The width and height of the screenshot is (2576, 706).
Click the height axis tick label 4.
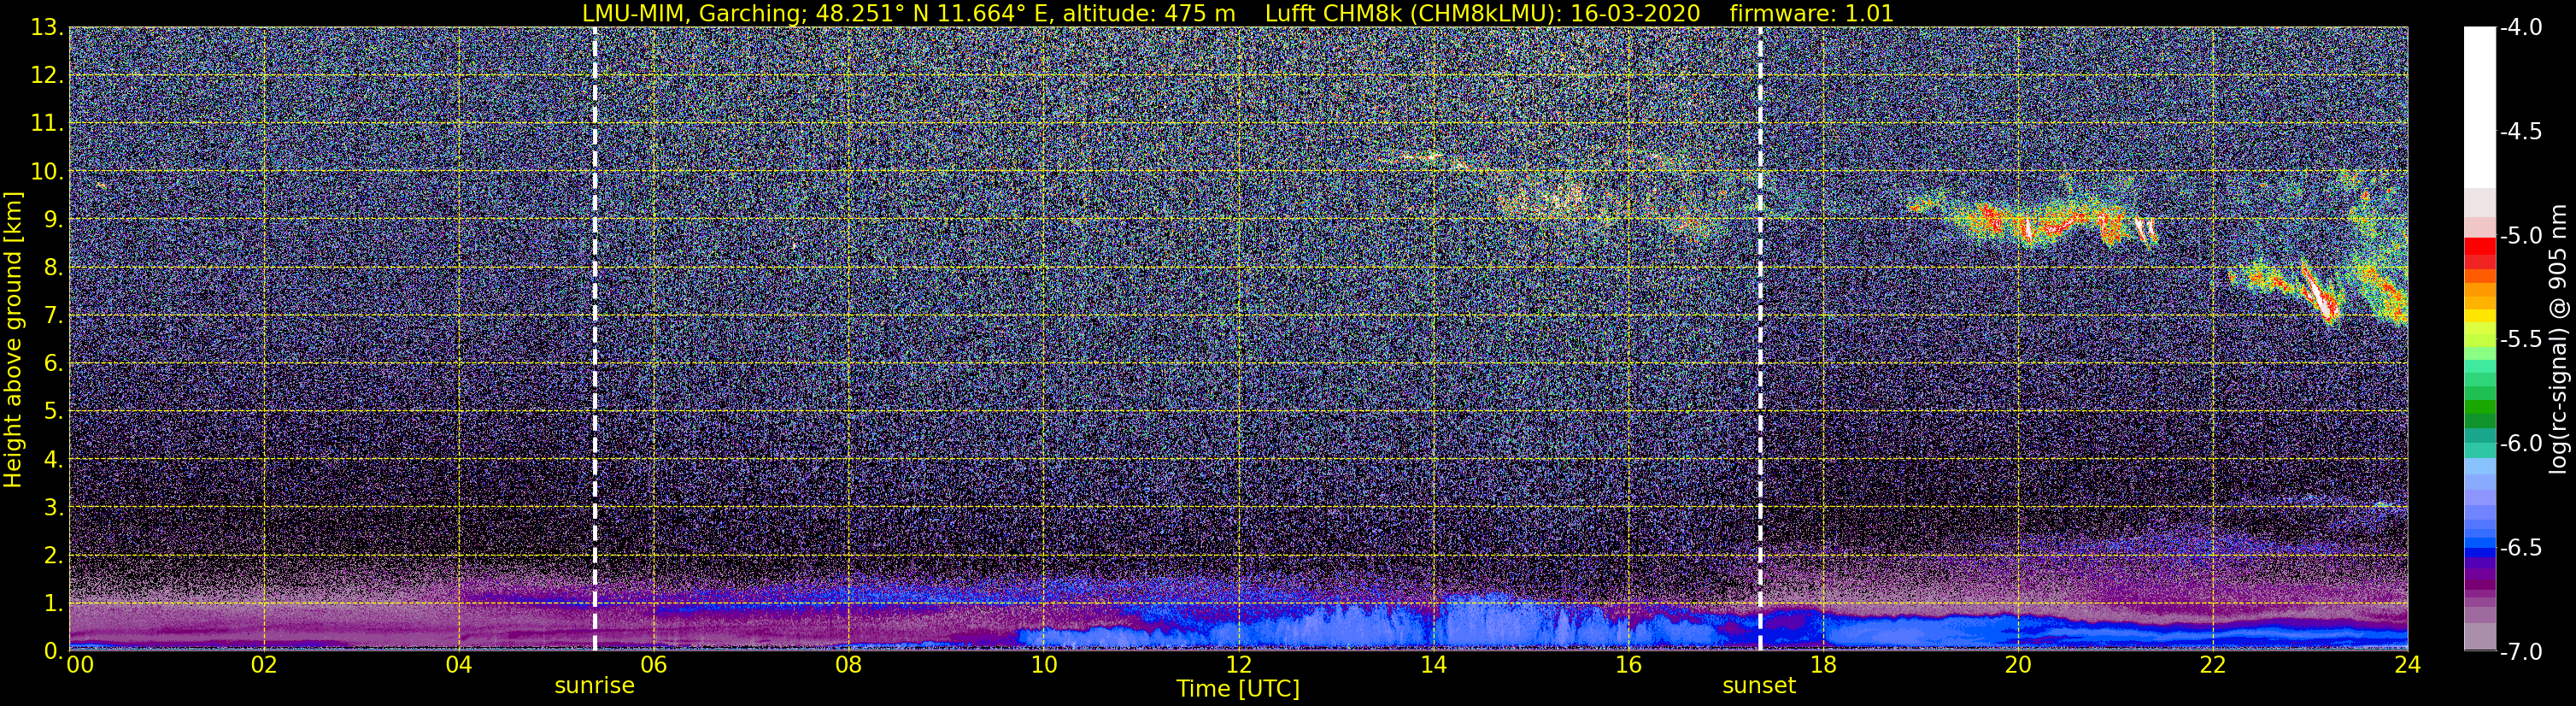52,460
